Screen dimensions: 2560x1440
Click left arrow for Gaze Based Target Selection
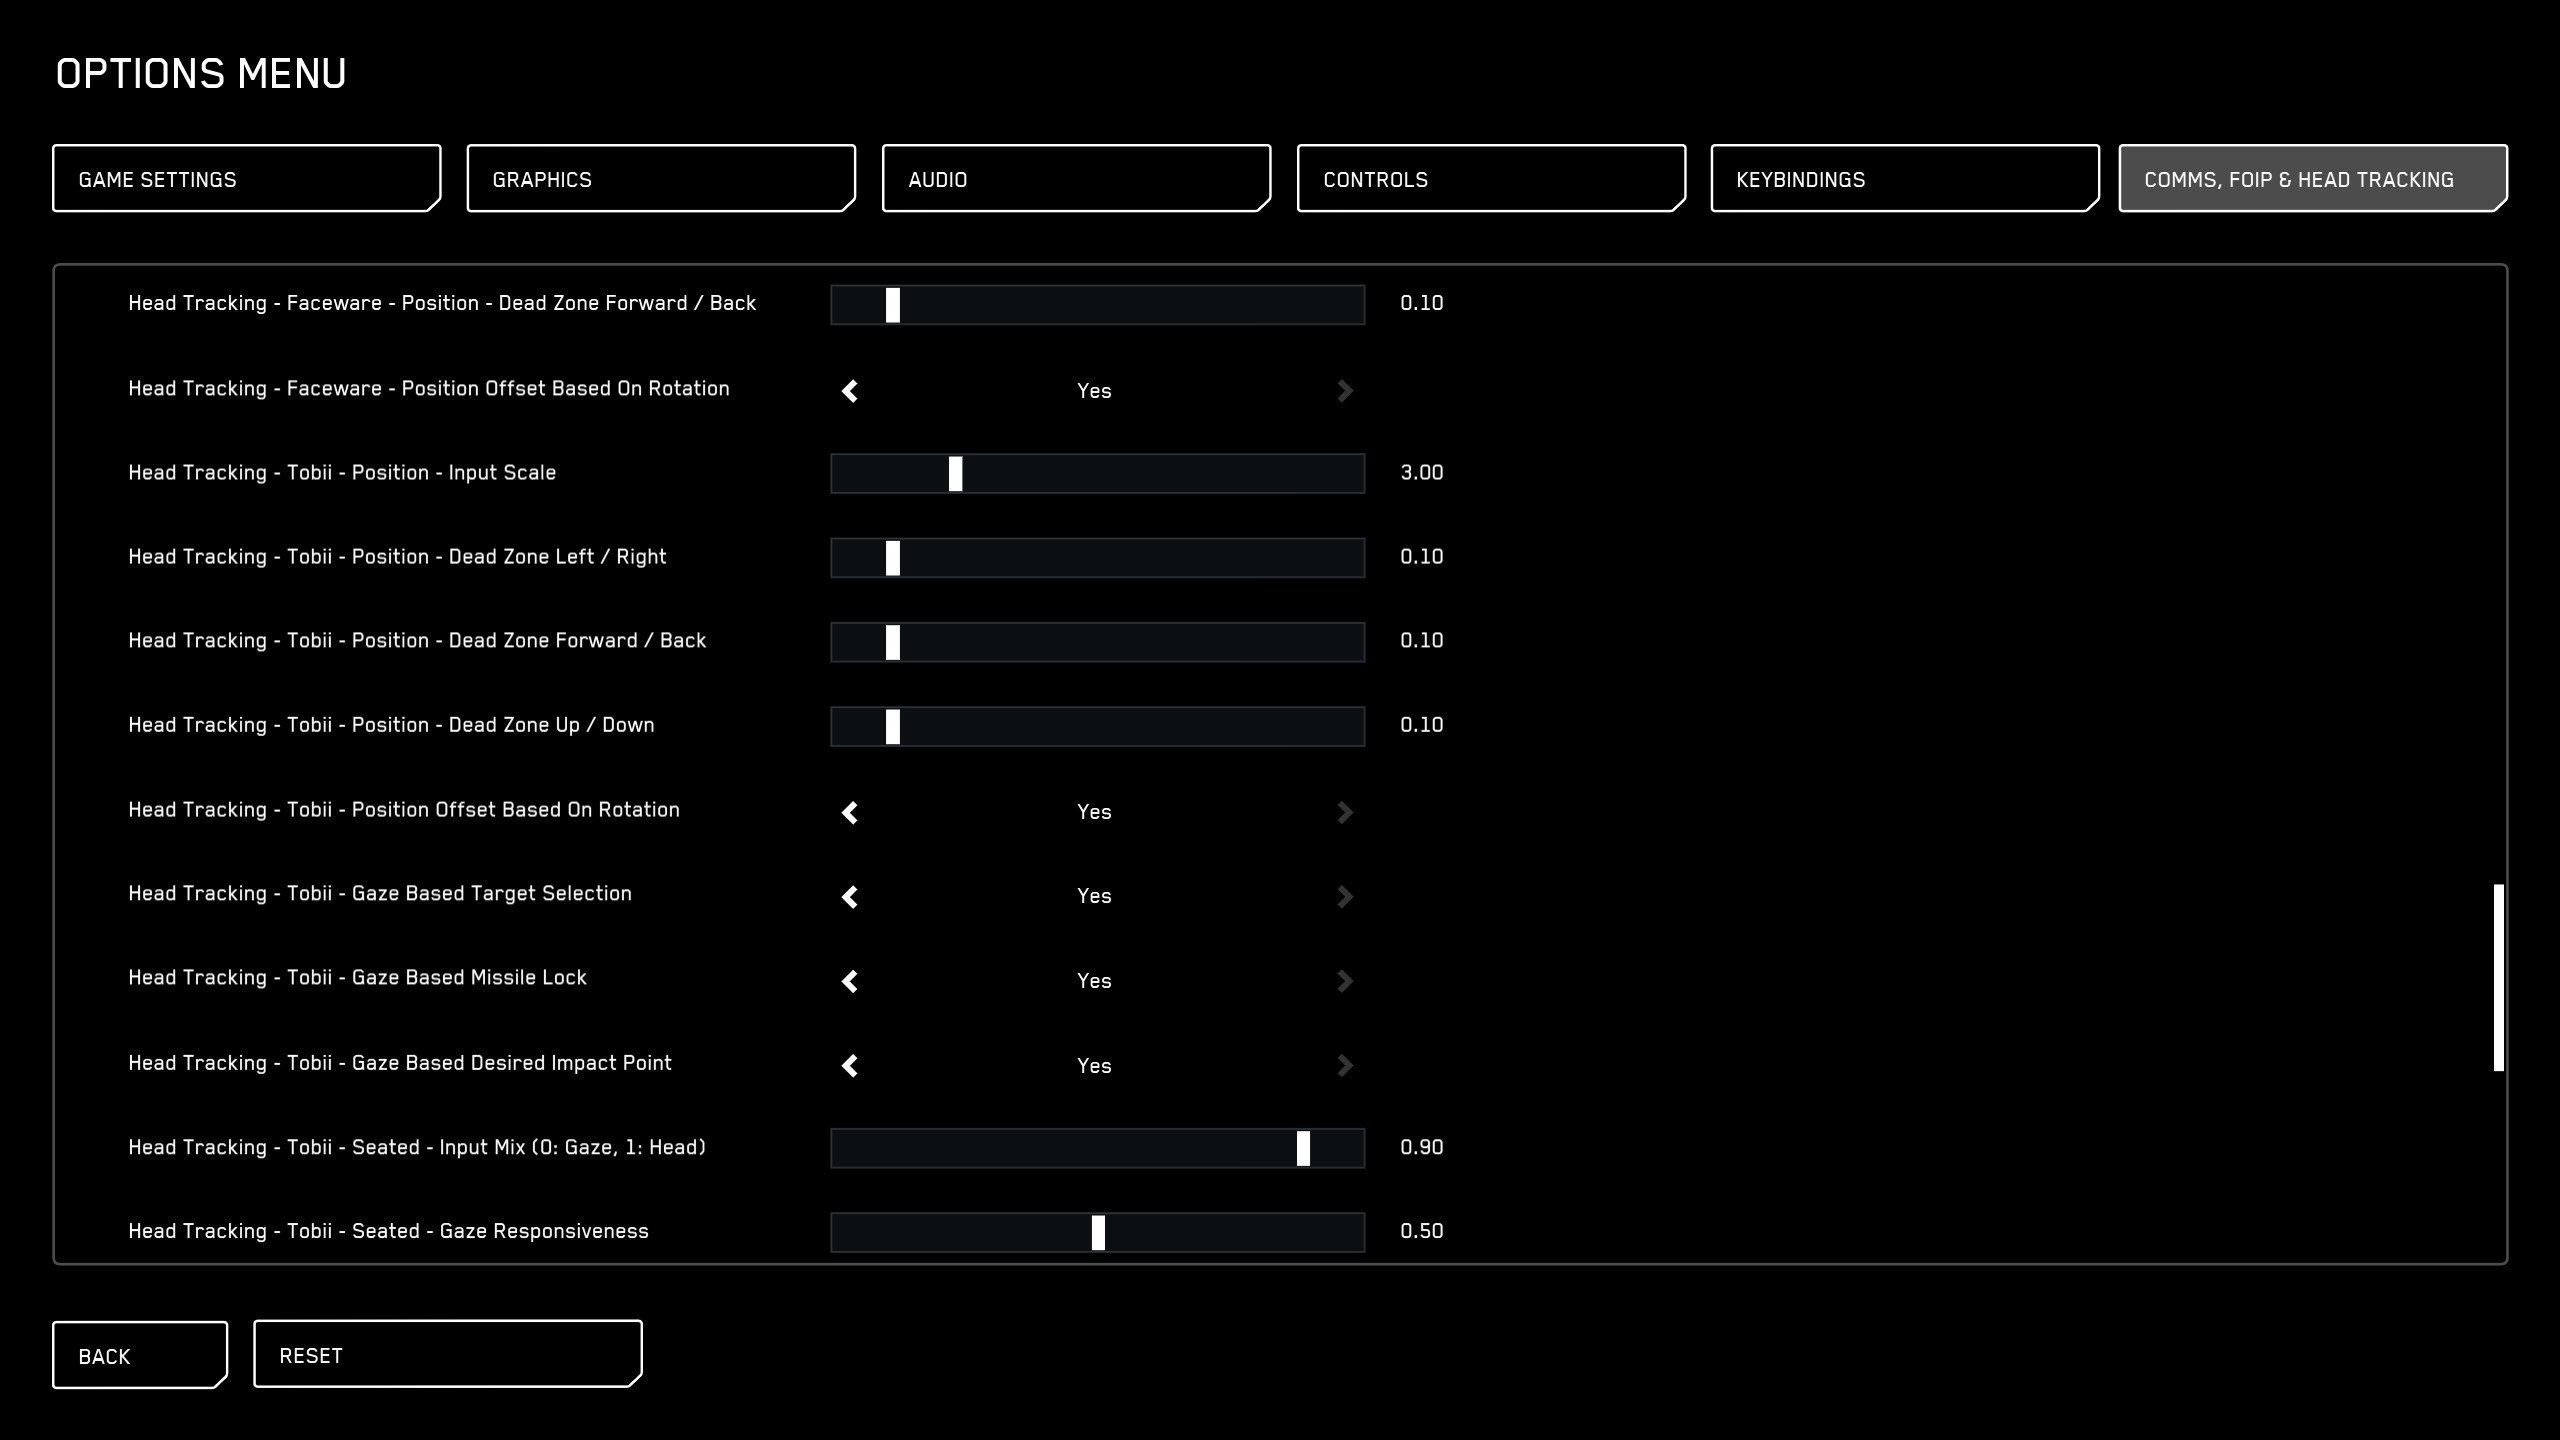coord(850,897)
